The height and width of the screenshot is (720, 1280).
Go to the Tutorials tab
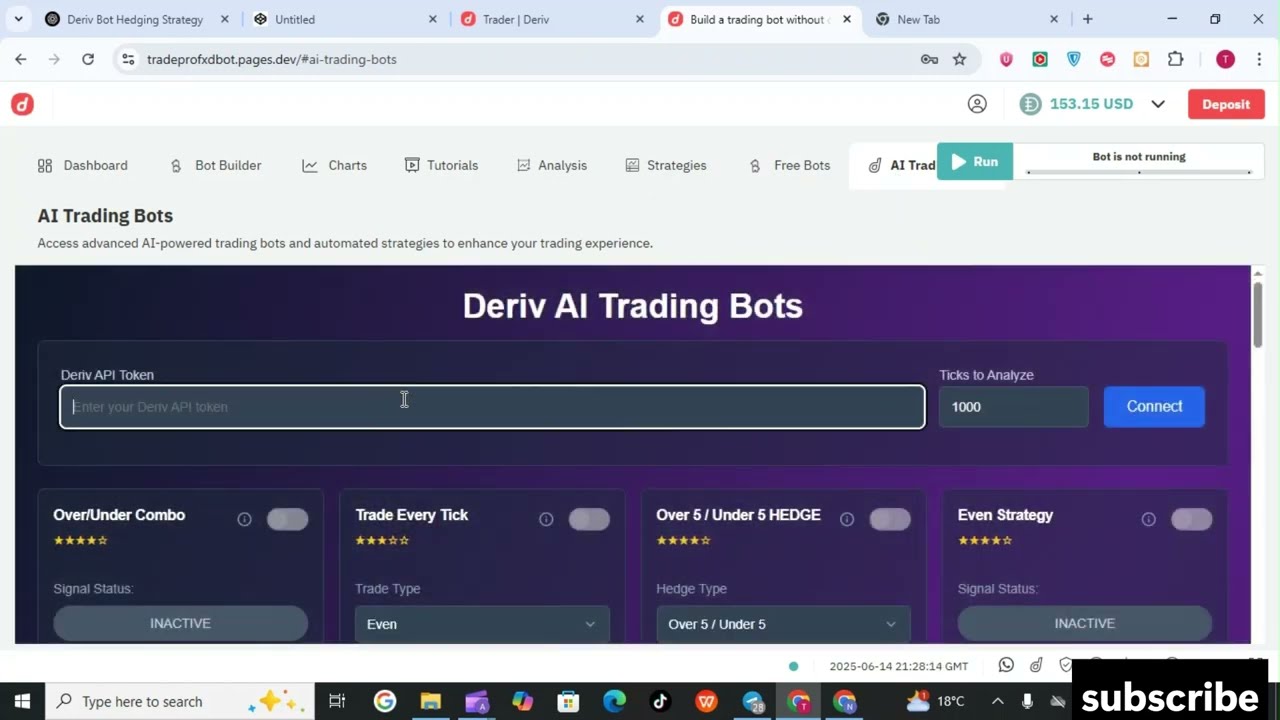pyautogui.click(x=441, y=165)
